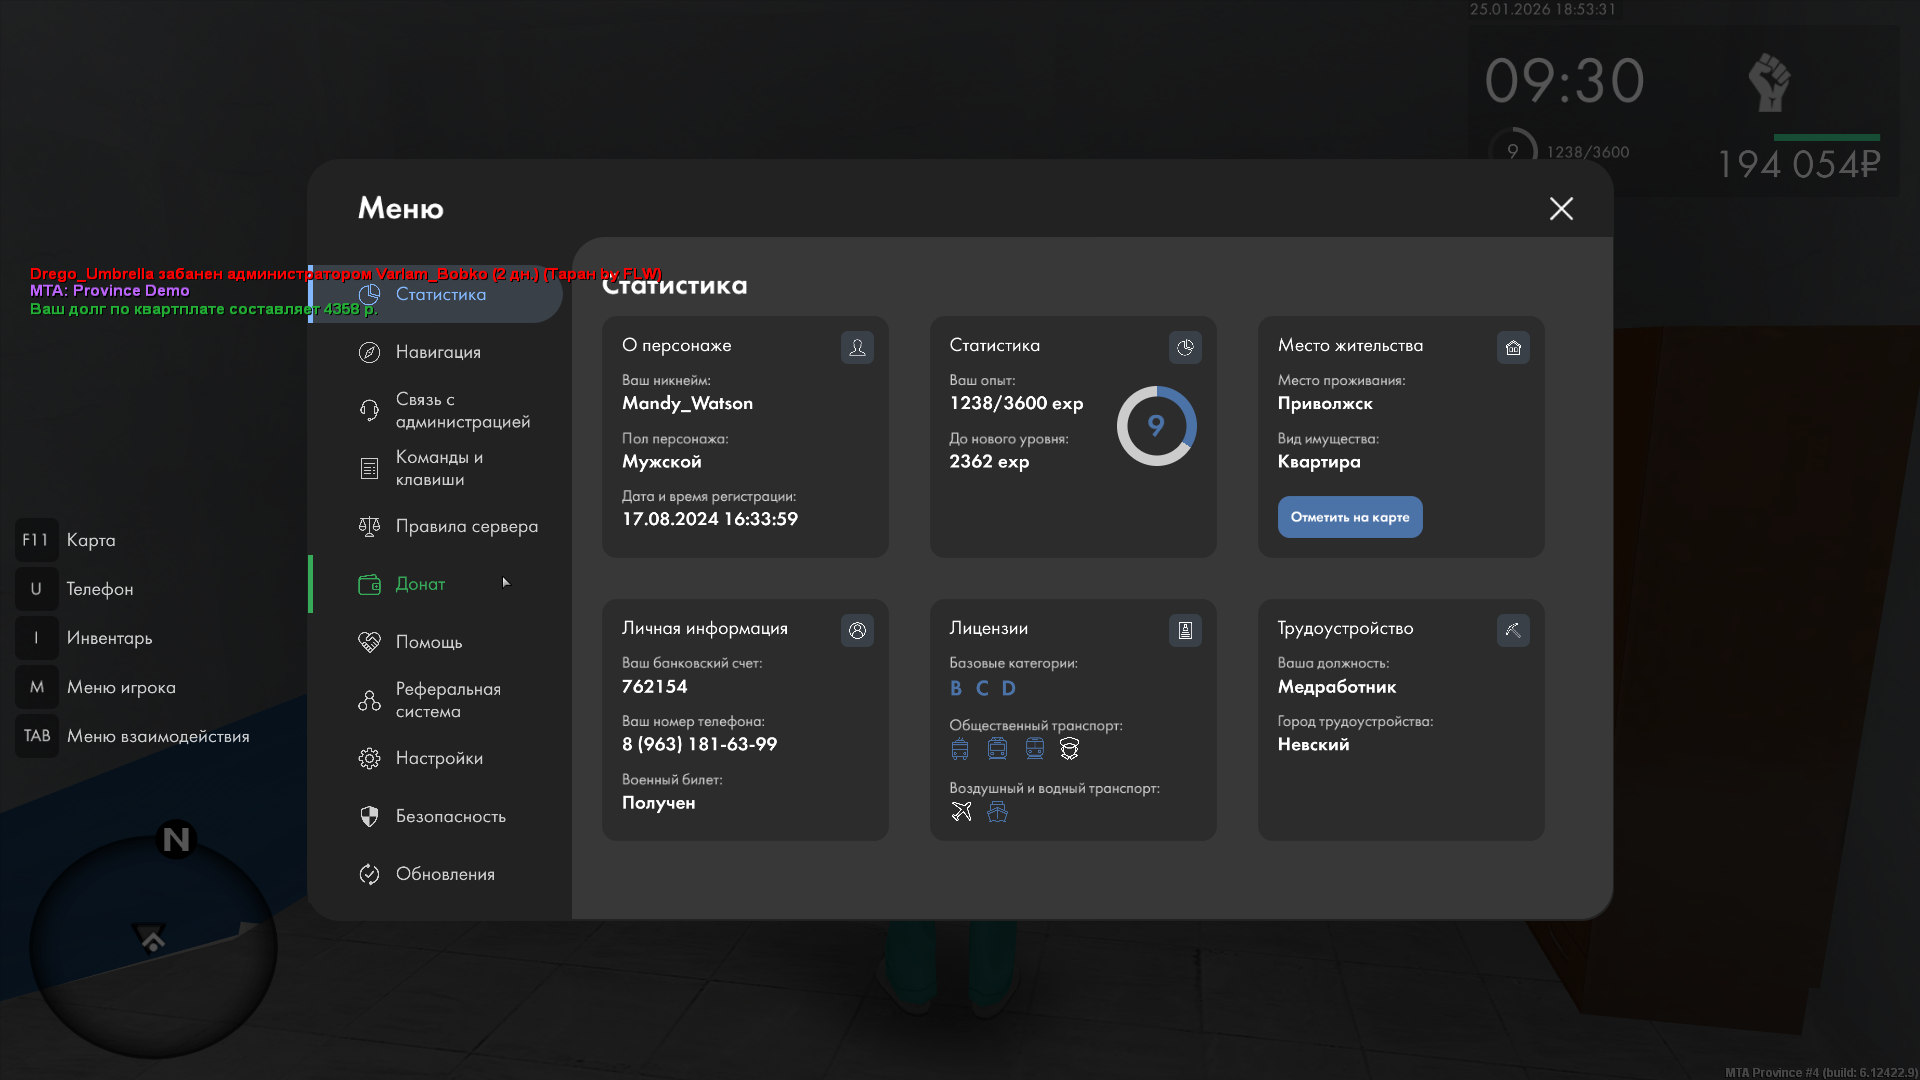
Task: Click the boat license icon
Action: point(997,812)
